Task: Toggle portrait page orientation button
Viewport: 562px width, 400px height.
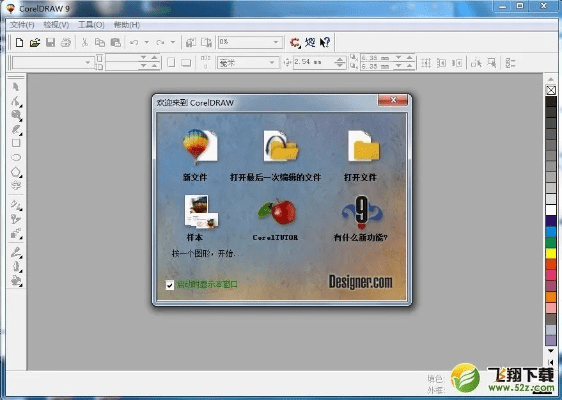Action: (171, 62)
